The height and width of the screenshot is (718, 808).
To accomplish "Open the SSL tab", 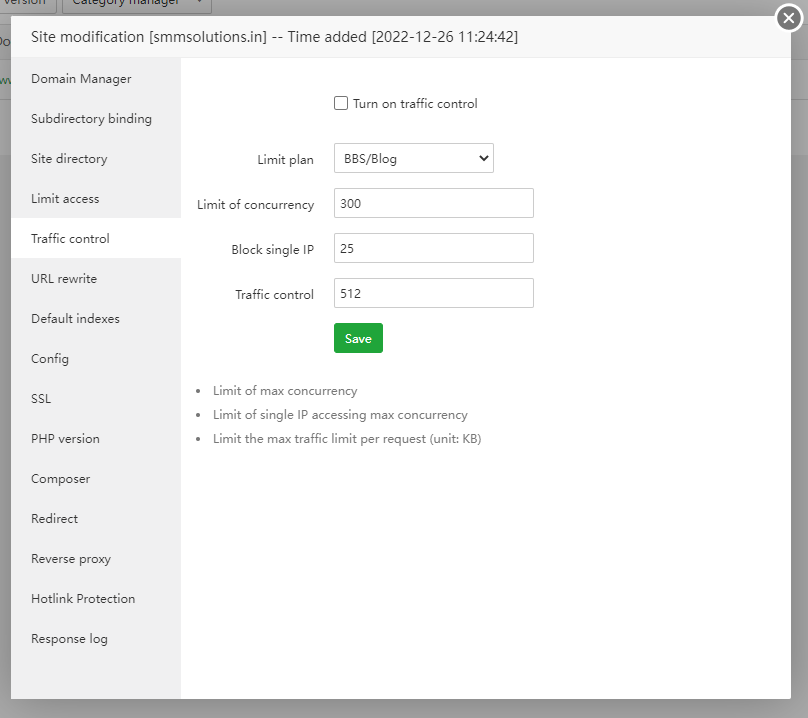I will [96, 398].
